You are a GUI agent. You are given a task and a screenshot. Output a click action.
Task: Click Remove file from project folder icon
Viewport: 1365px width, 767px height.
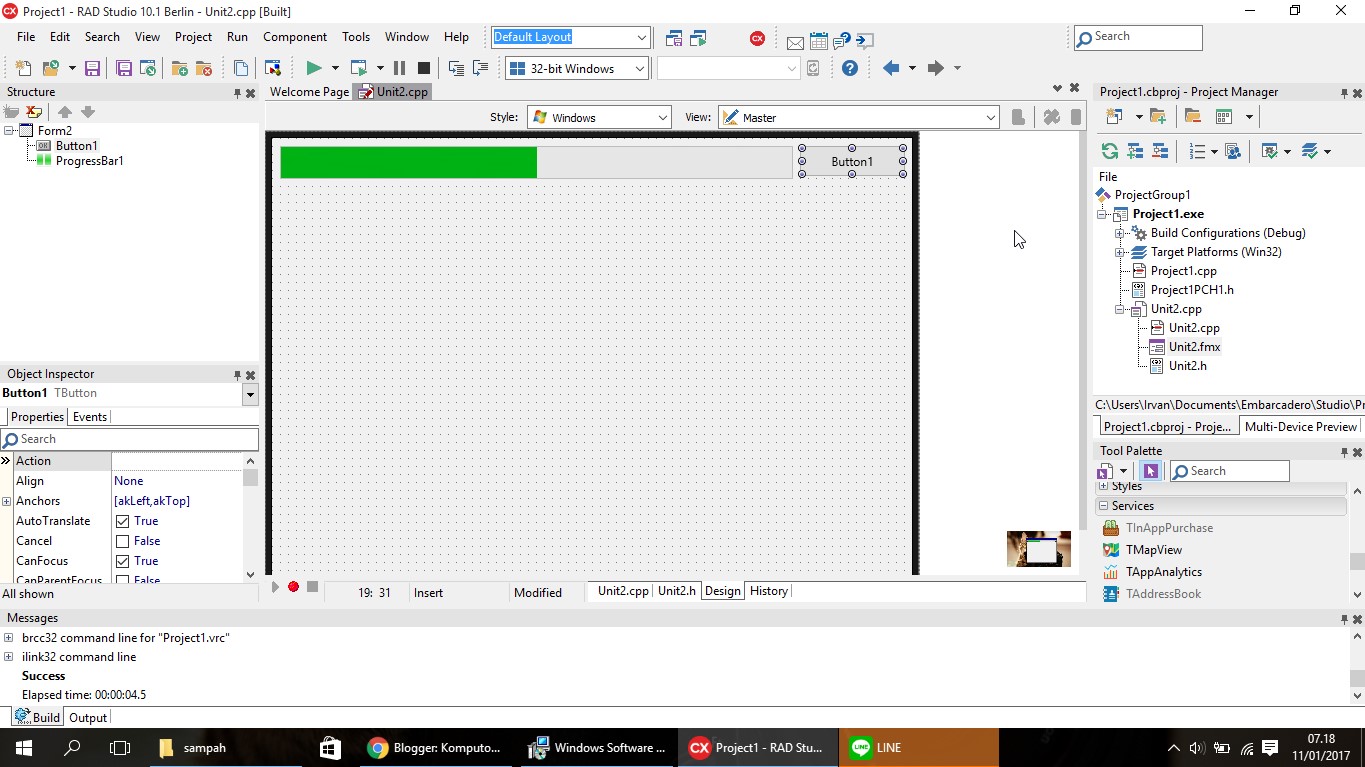(x=204, y=68)
